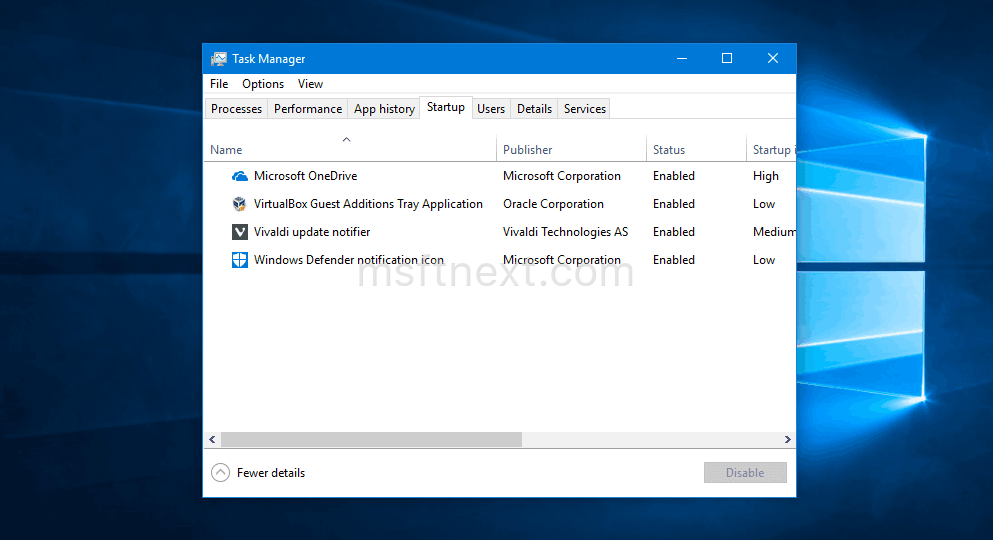The height and width of the screenshot is (540, 993).
Task: Click the Fewer details label
Action: pos(270,473)
